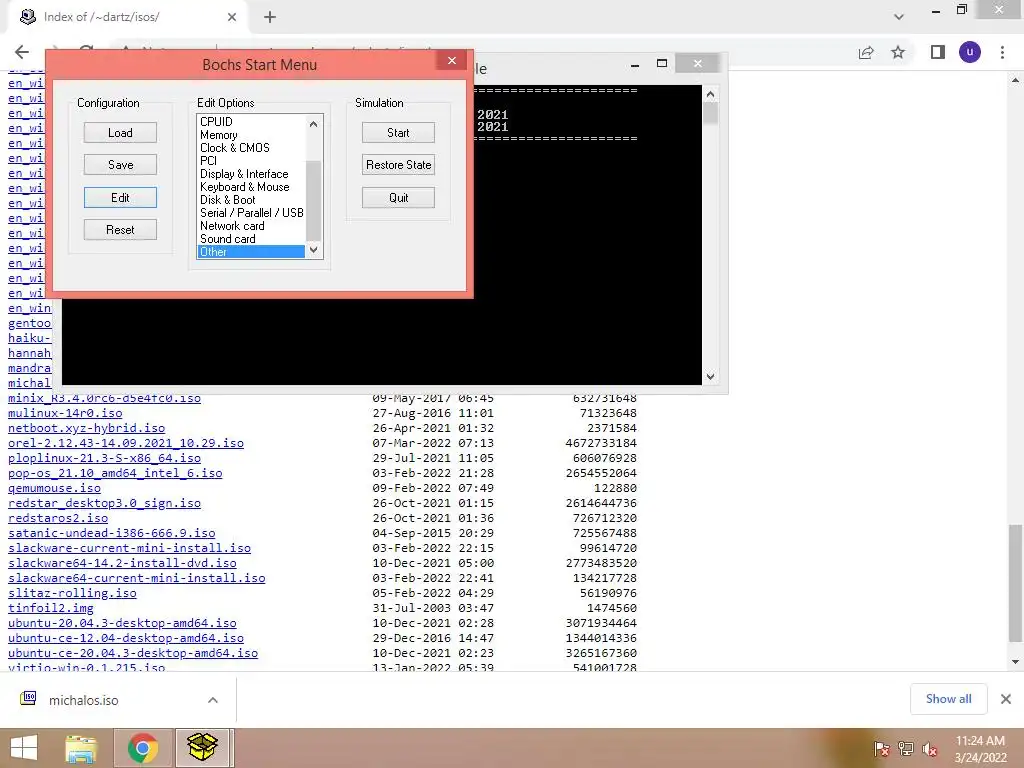Toggle Chrome side panel icon
Screen dimensions: 1024x768
point(938,52)
